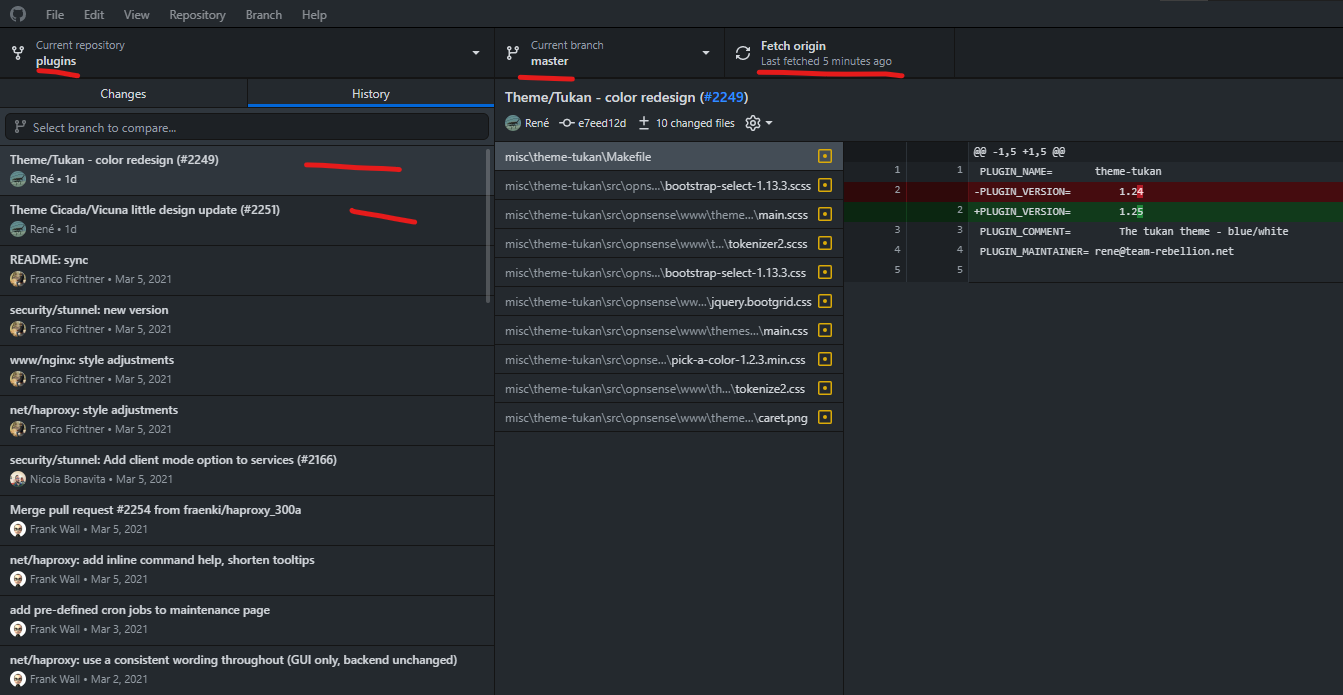Click removed line PLUGIN_VERSION 1.24

(1093, 191)
